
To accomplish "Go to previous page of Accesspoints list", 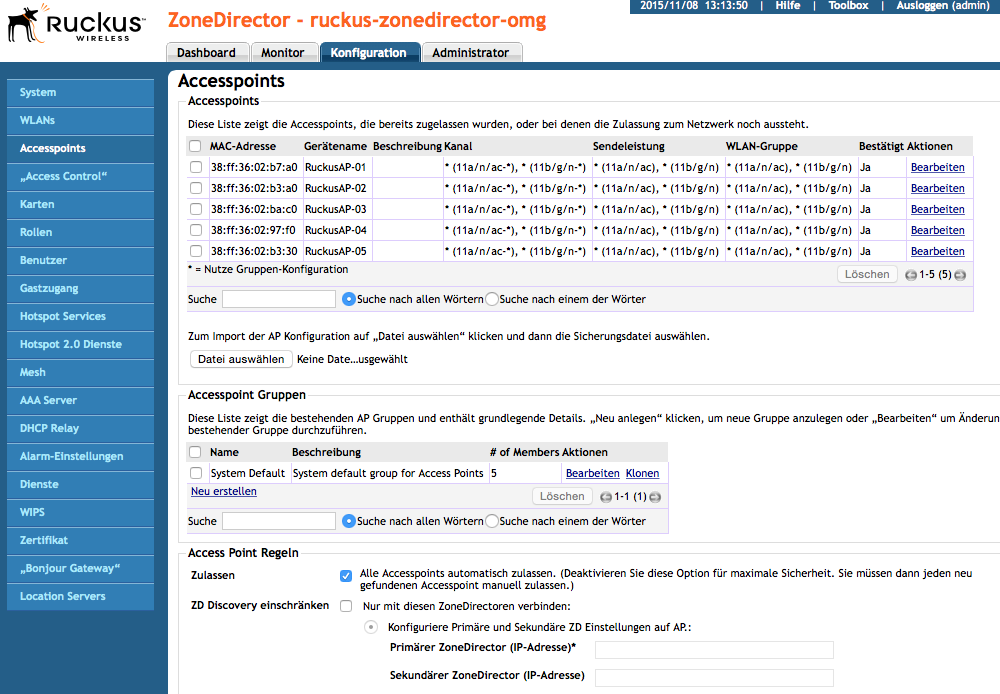I will [911, 275].
